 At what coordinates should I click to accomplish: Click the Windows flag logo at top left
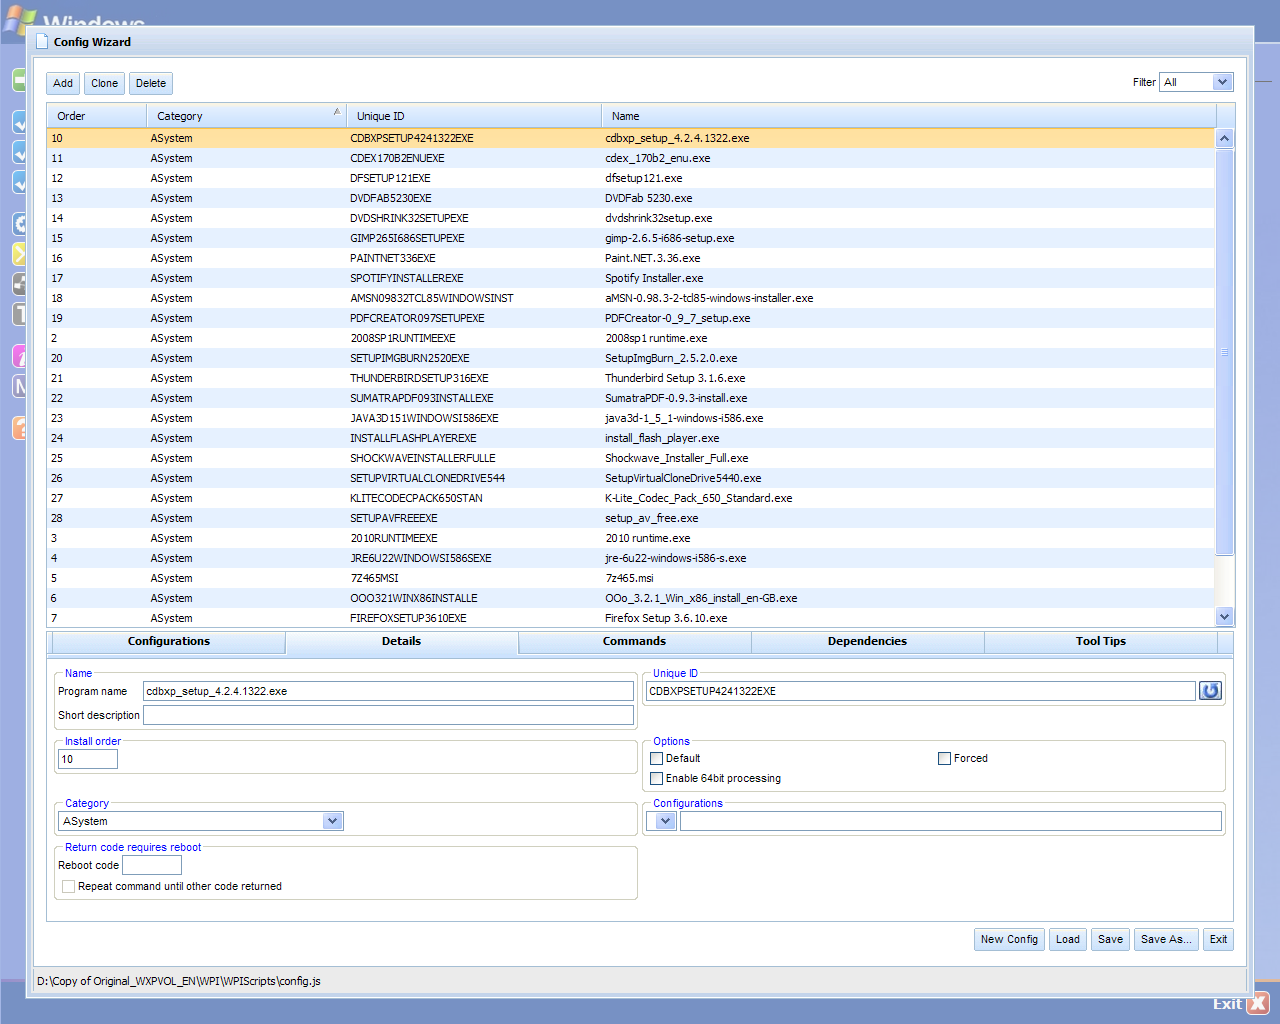point(20,22)
